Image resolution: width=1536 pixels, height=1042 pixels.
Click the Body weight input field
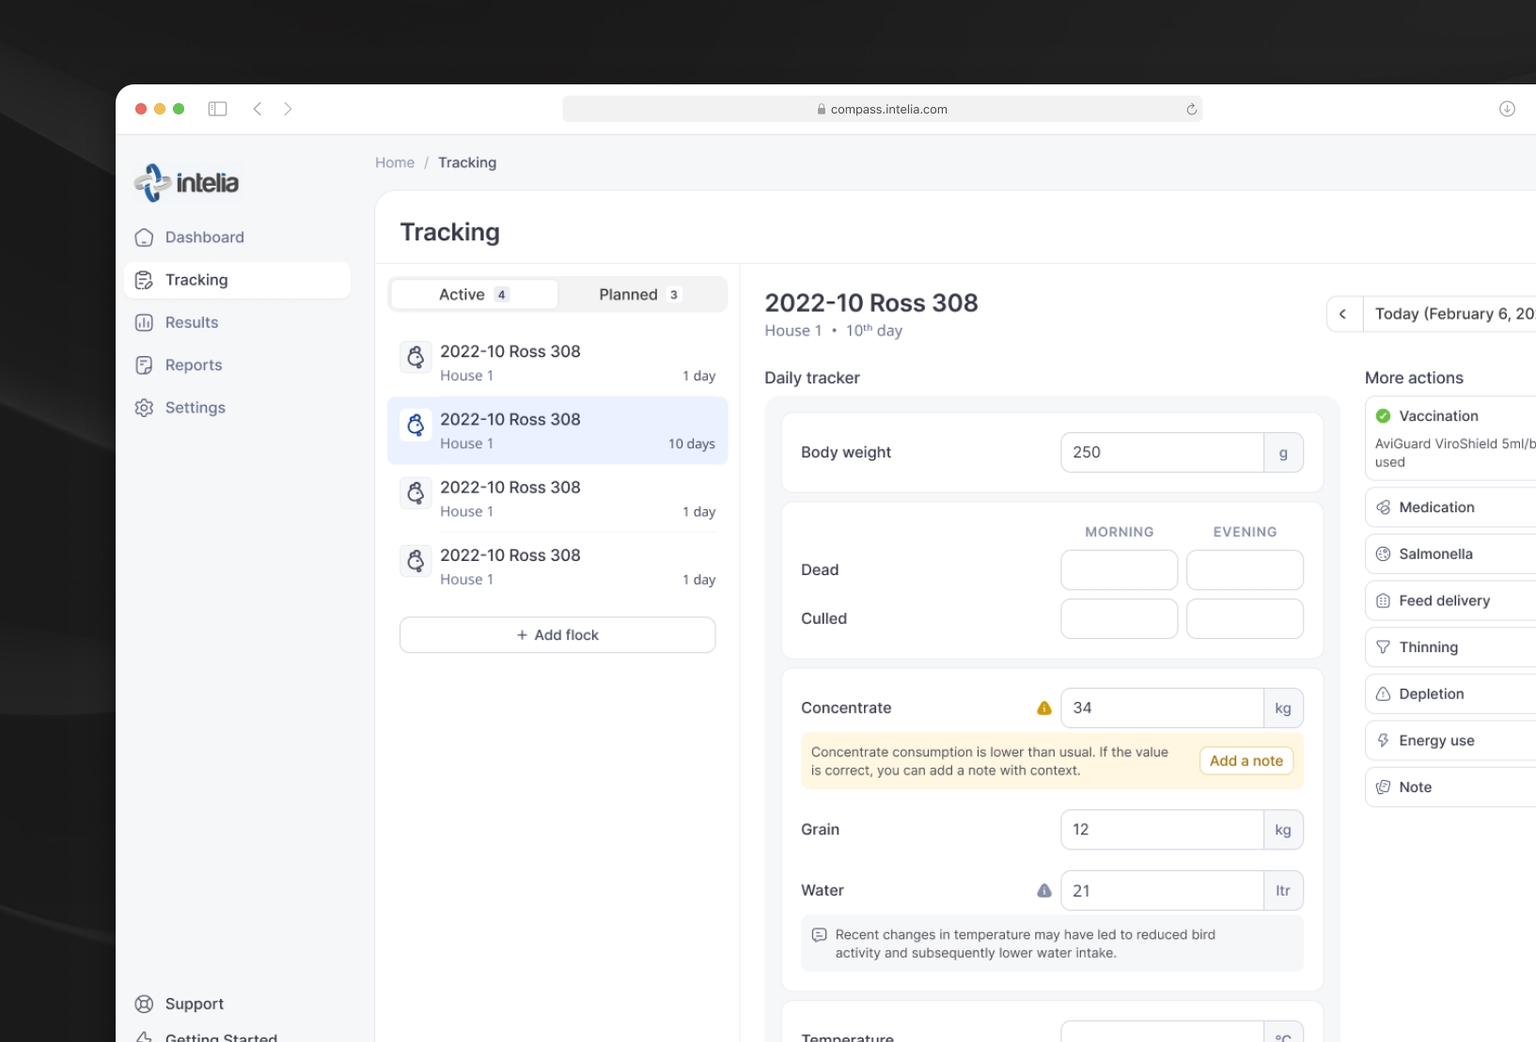1162,452
